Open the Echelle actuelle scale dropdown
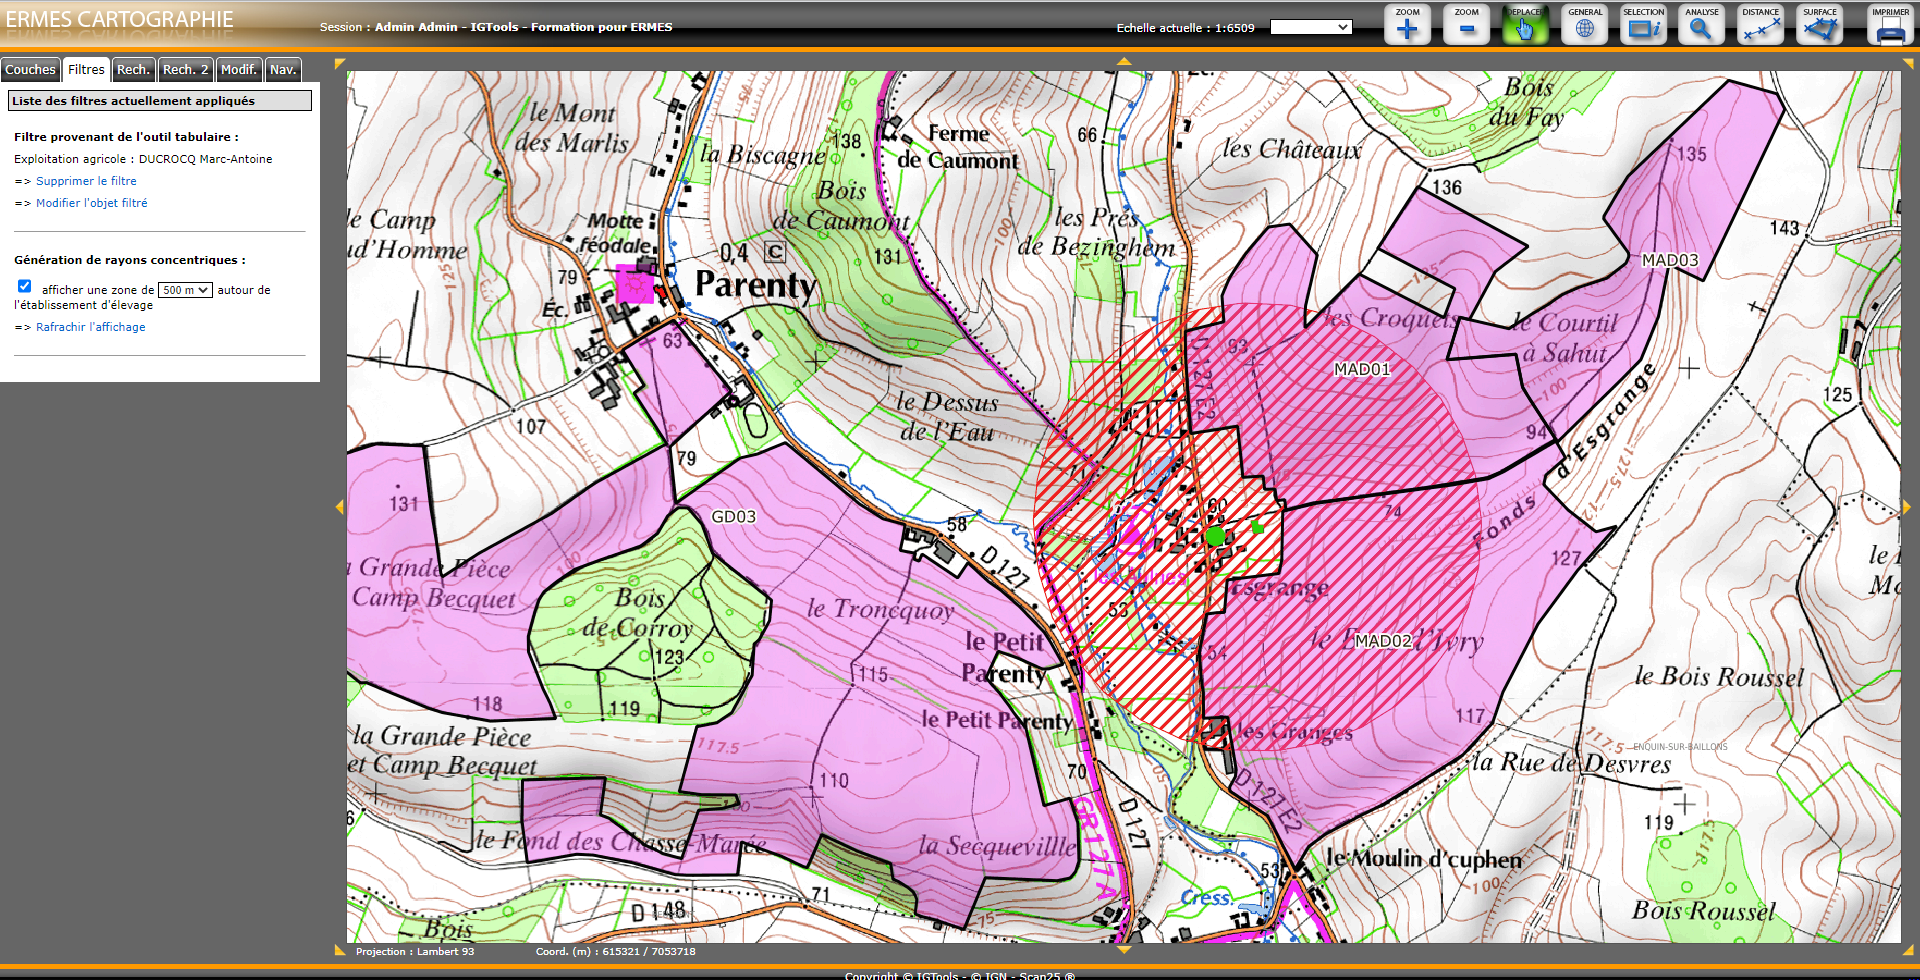Image resolution: width=1920 pixels, height=980 pixels. click(1310, 28)
